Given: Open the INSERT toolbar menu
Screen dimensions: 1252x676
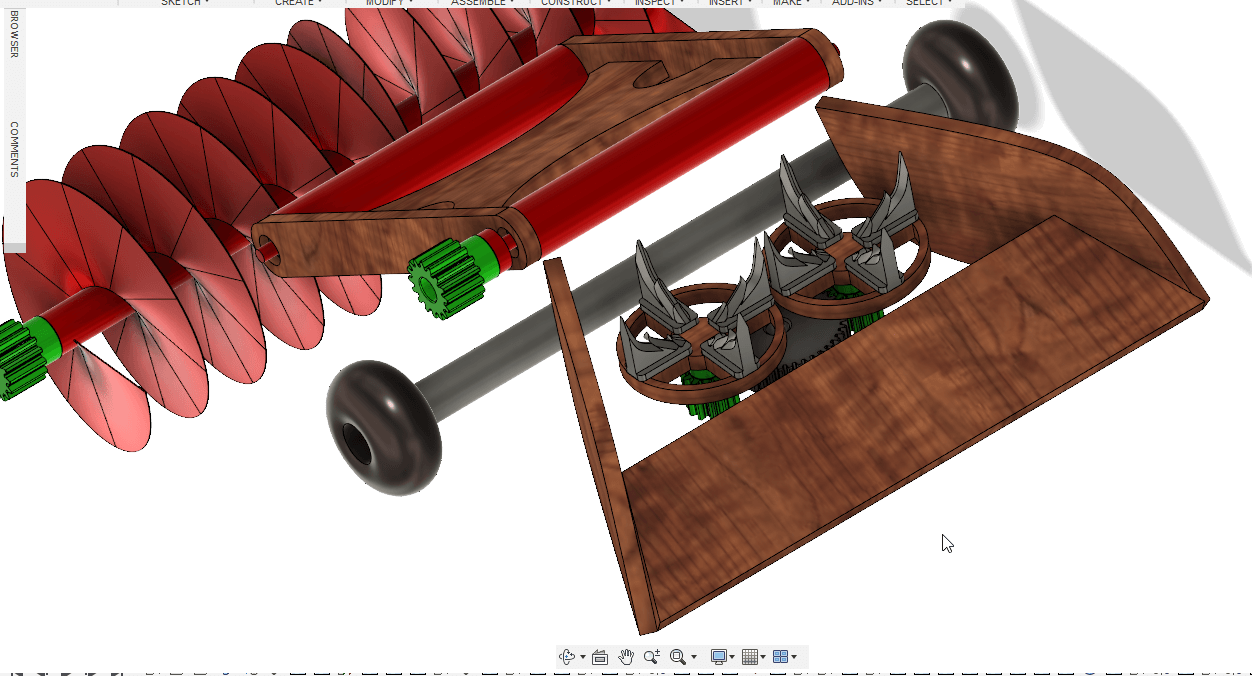Looking at the screenshot, I should (731, 3).
